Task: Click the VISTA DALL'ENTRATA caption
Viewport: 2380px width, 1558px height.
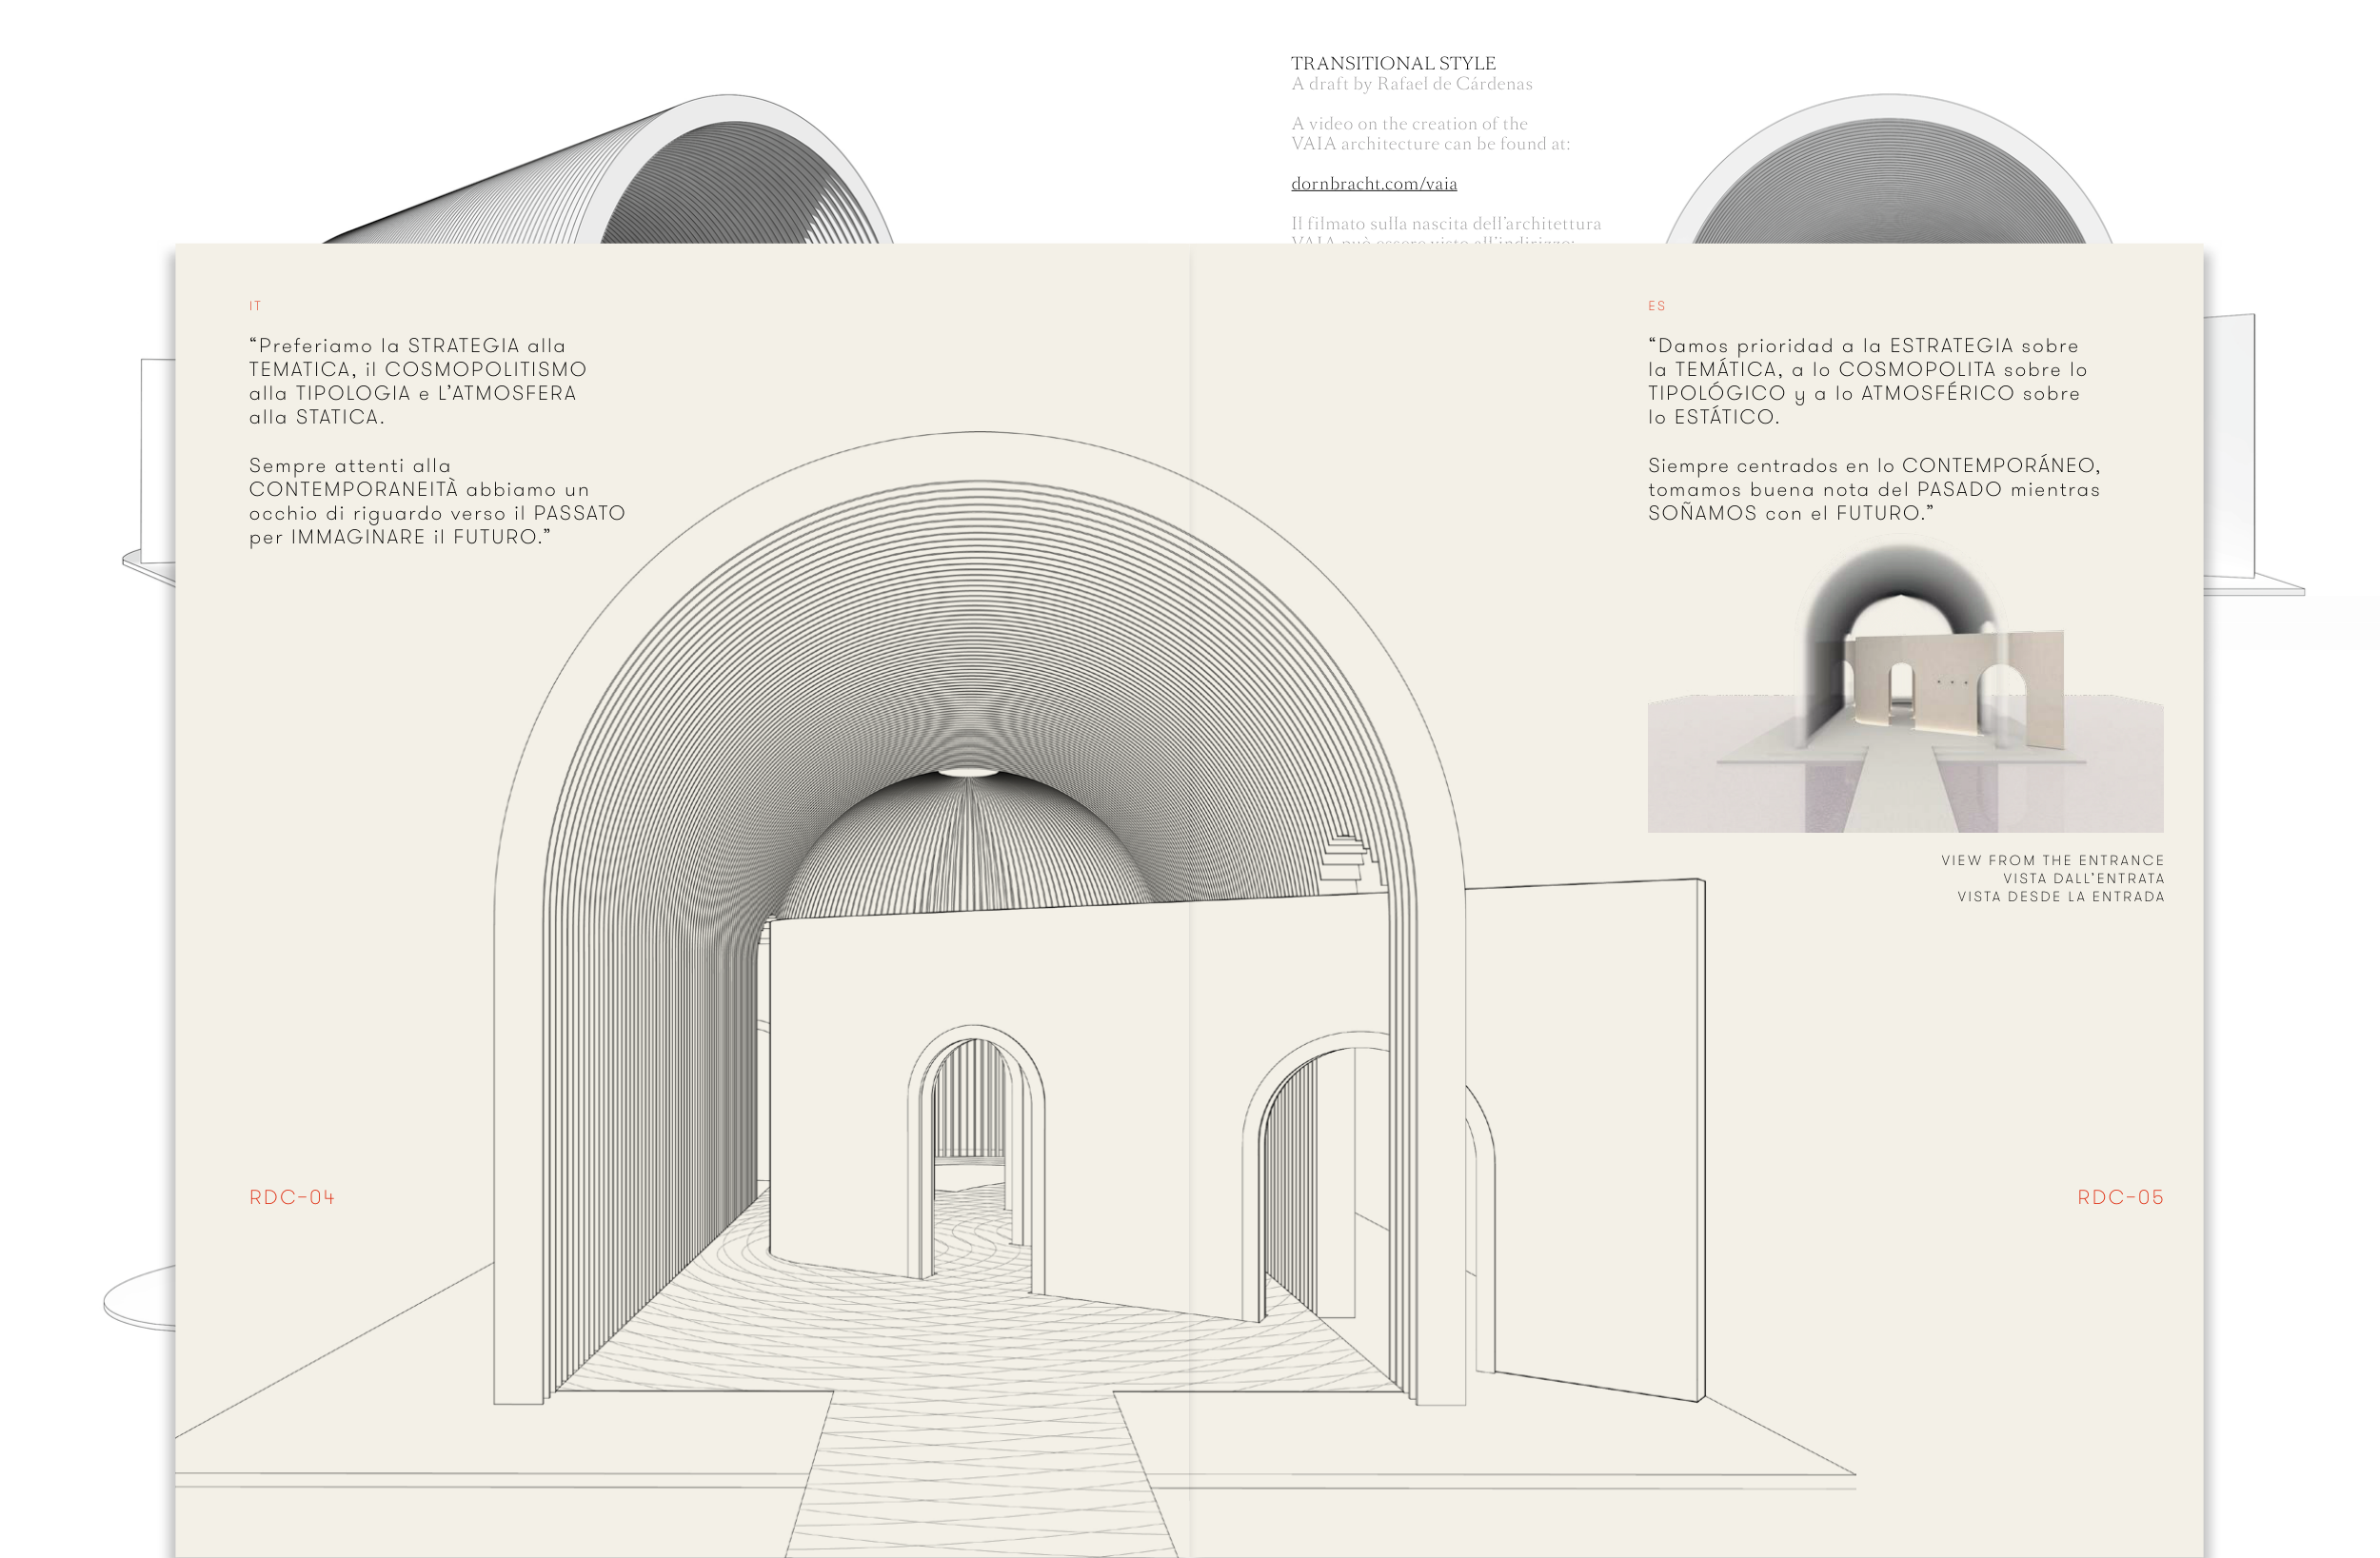Action: (x=2083, y=879)
